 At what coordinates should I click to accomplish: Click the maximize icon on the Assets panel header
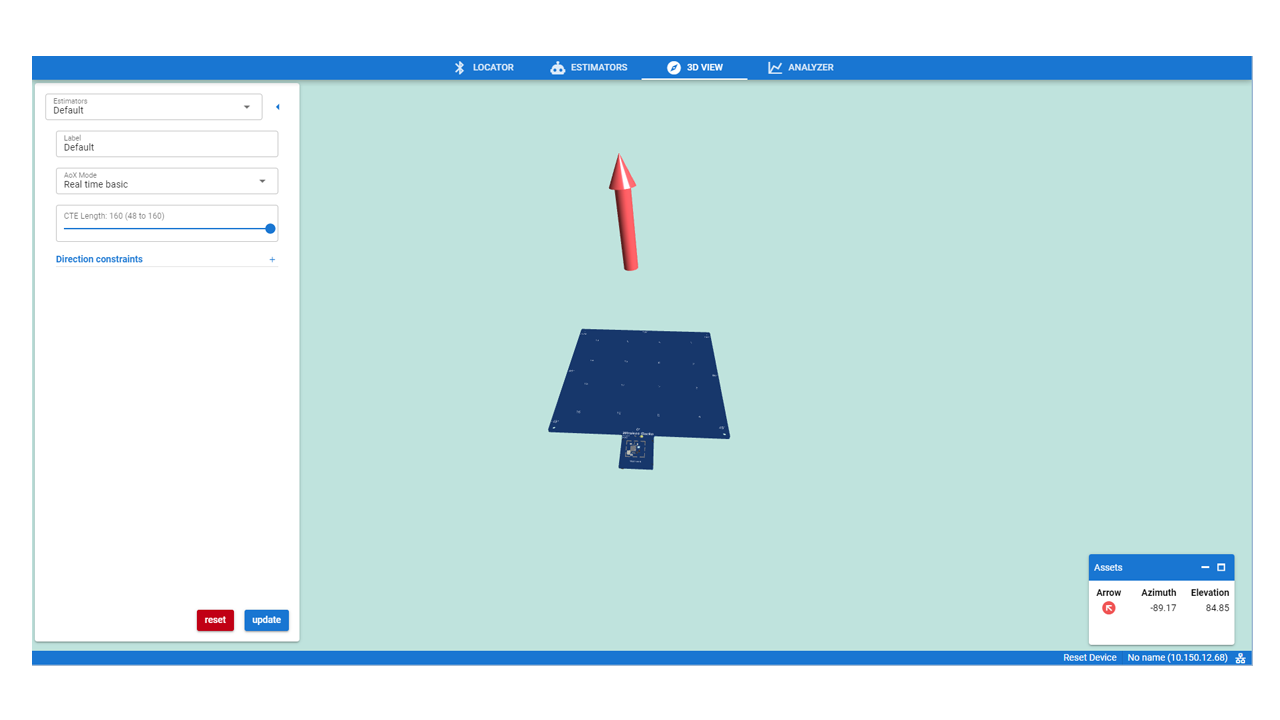[x=1220, y=567]
